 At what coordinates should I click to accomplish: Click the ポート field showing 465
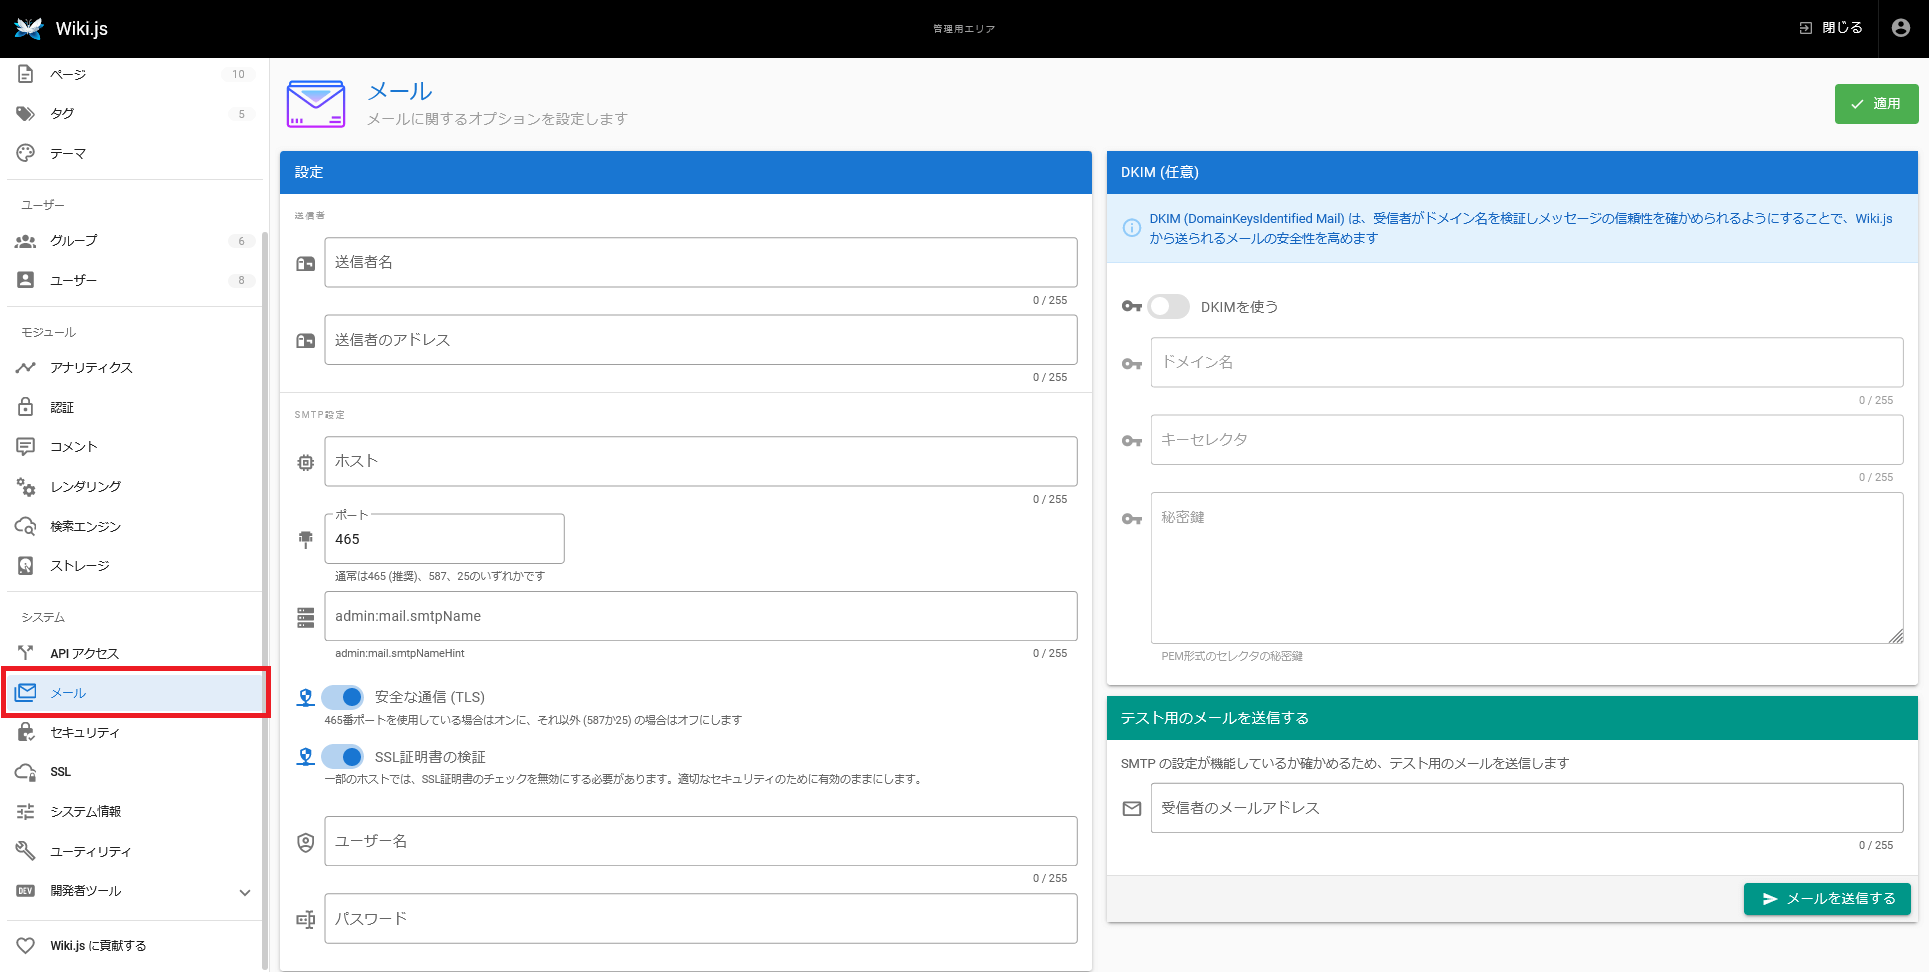click(x=444, y=539)
